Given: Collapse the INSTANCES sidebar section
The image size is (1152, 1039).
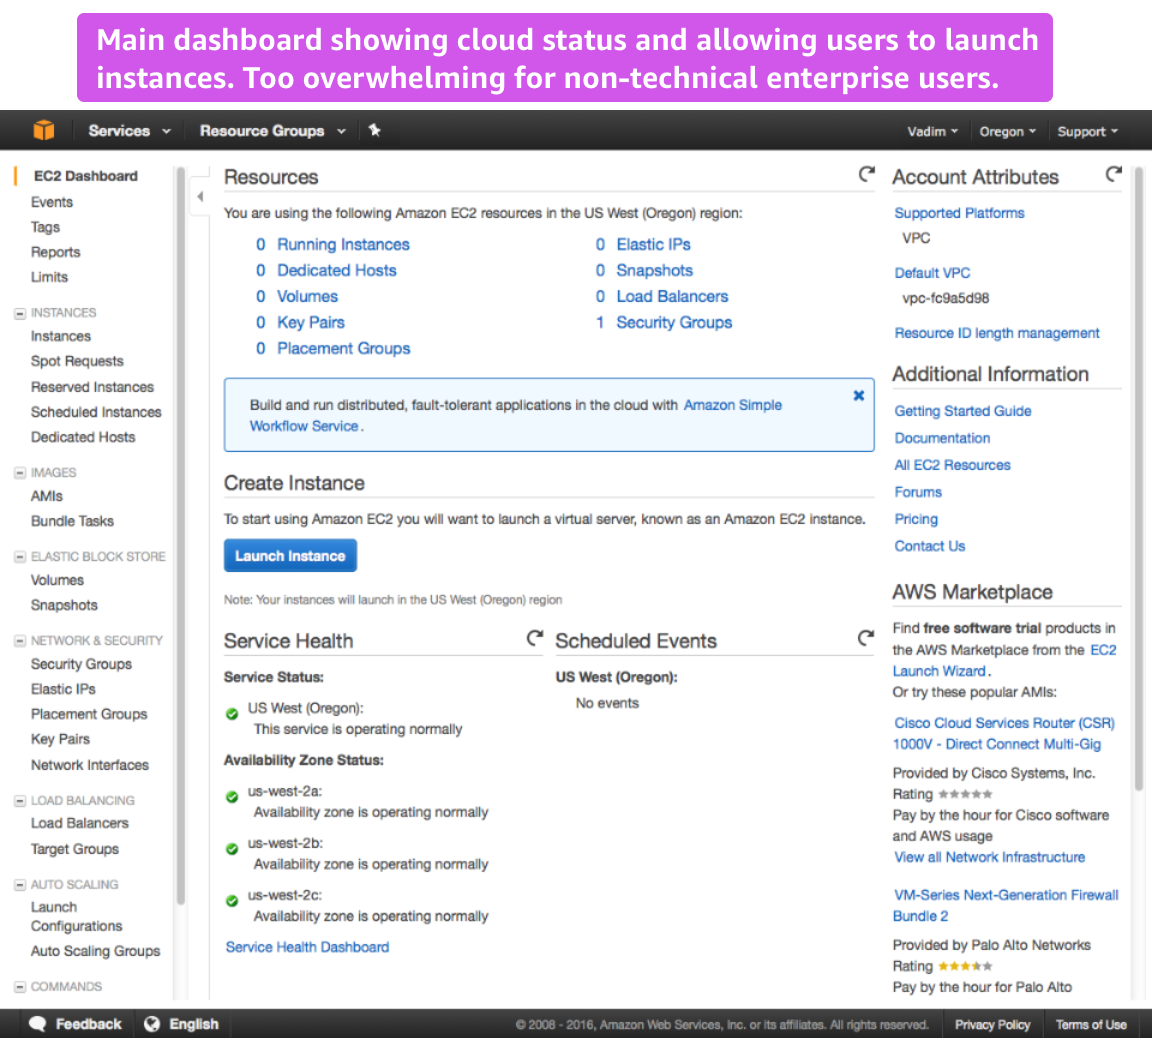Looking at the screenshot, I should (20, 313).
